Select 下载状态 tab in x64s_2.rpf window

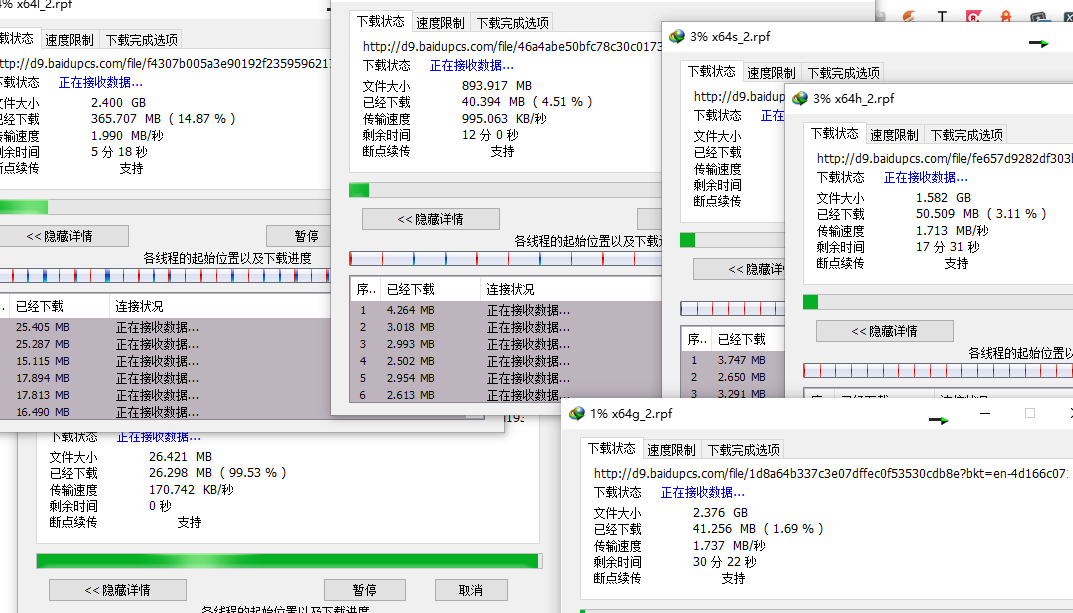coord(712,71)
